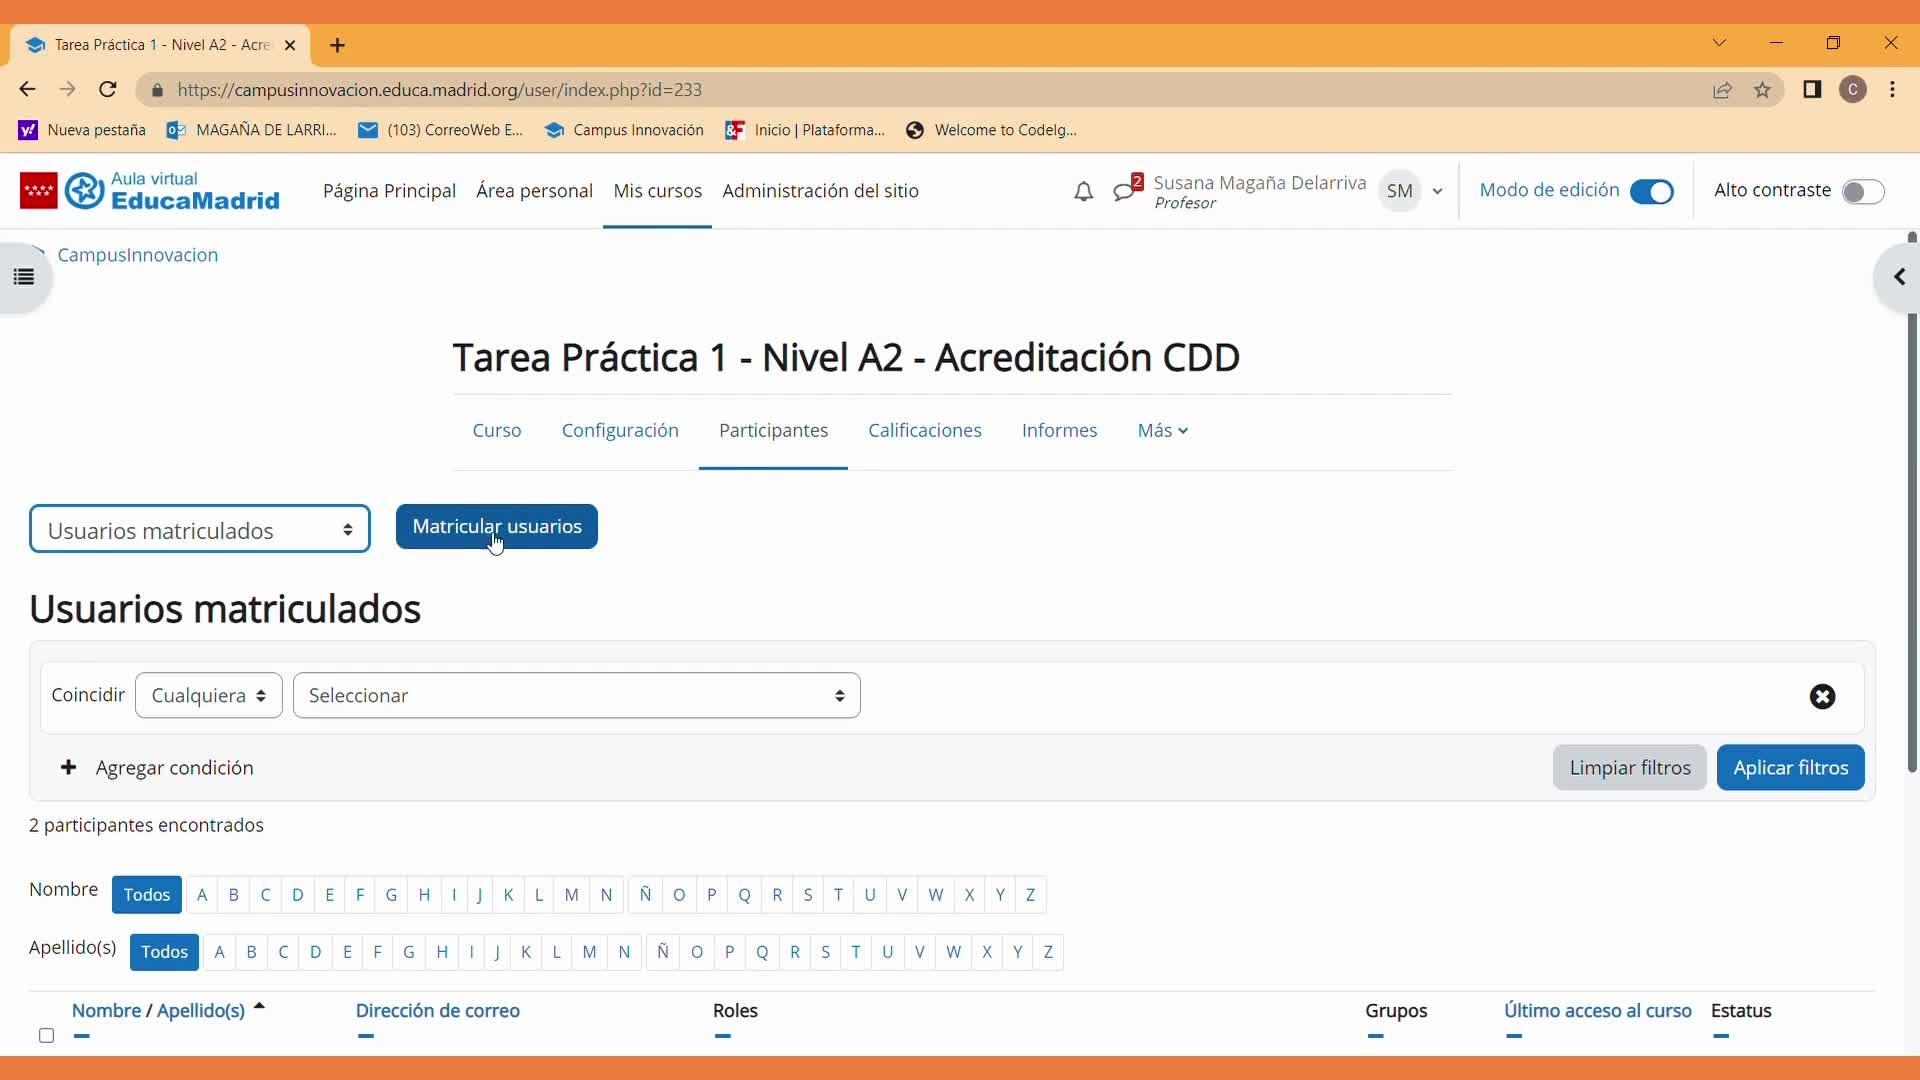Open the Cualquiera match dropdown

click(x=208, y=696)
